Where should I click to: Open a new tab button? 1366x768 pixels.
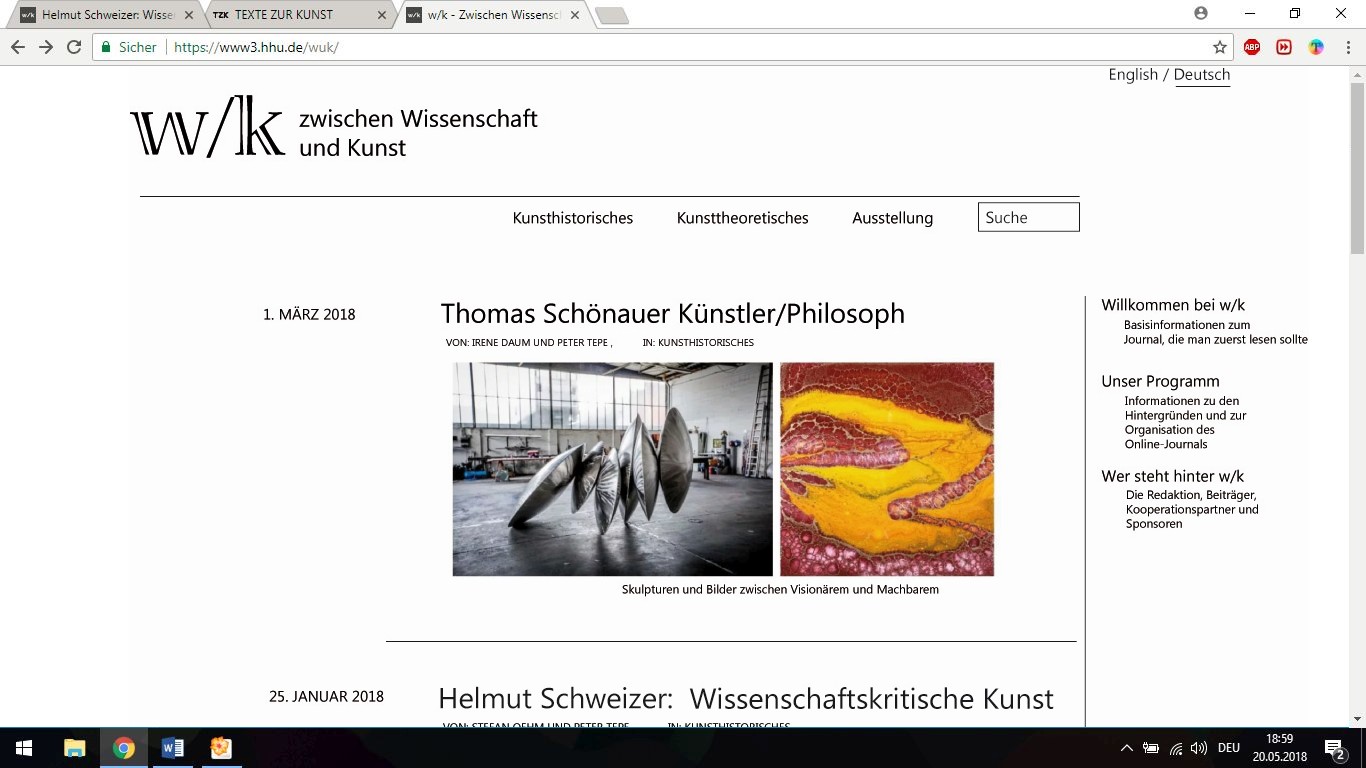[612, 15]
